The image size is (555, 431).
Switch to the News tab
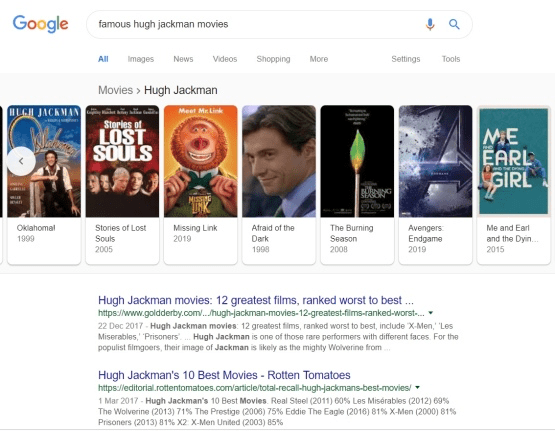coord(183,59)
